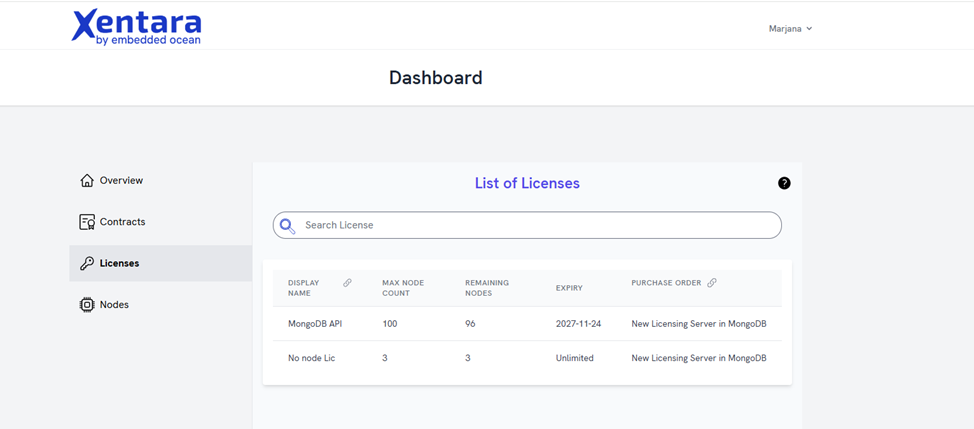Click the Expiry column header
974x429 pixels.
[569, 288]
